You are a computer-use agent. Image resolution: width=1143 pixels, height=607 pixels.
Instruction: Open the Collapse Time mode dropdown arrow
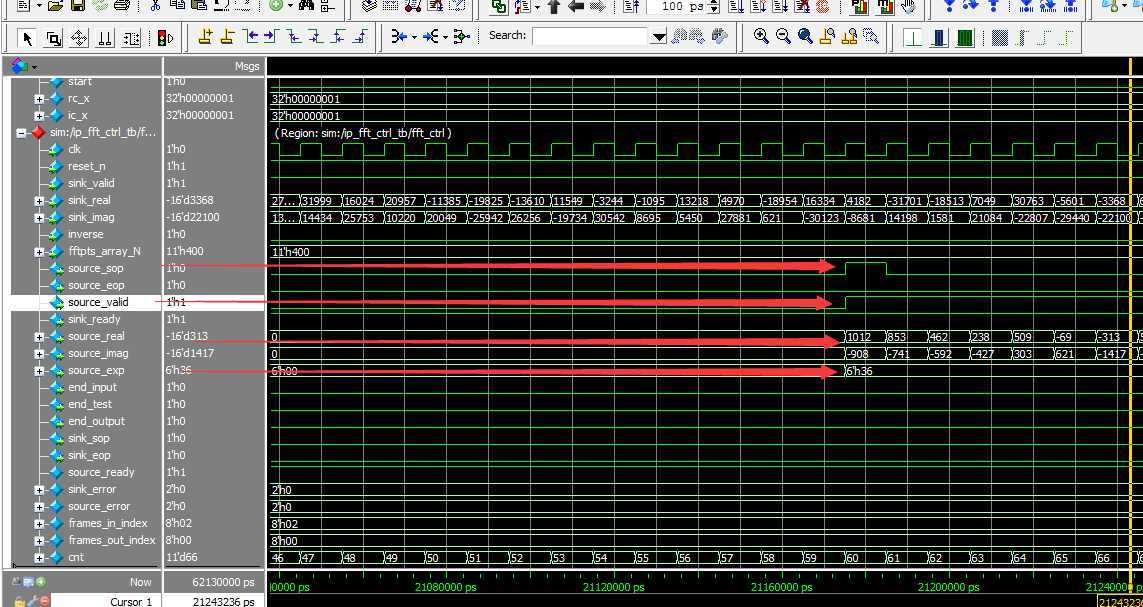click(x=445, y=37)
